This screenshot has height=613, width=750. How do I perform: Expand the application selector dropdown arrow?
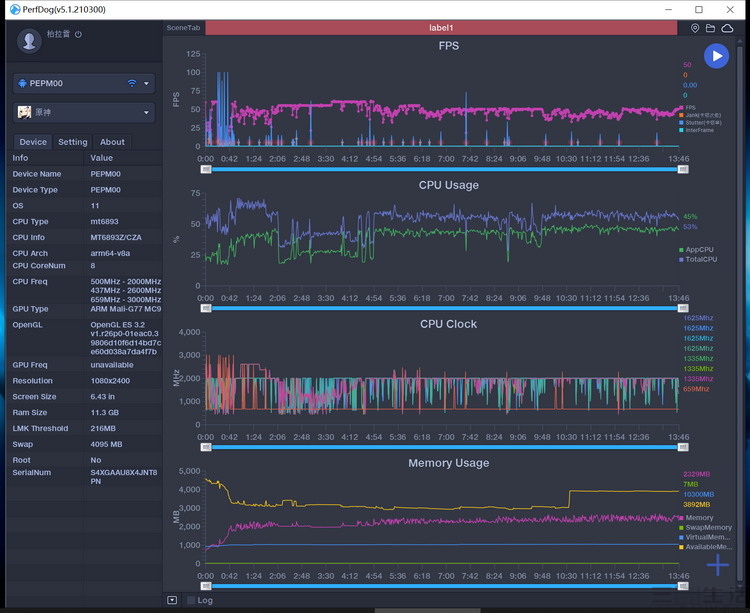pos(146,112)
